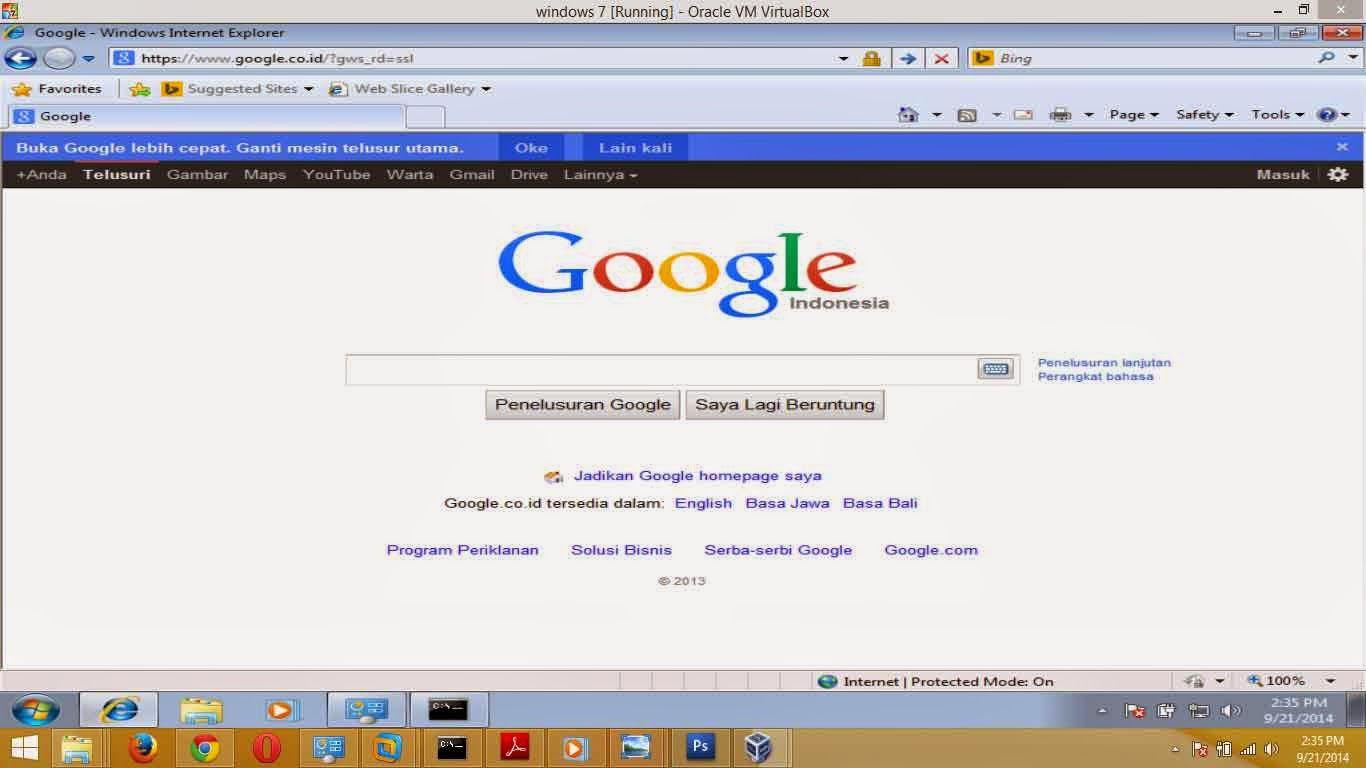Add page to Favorites bar star icon

click(140, 89)
